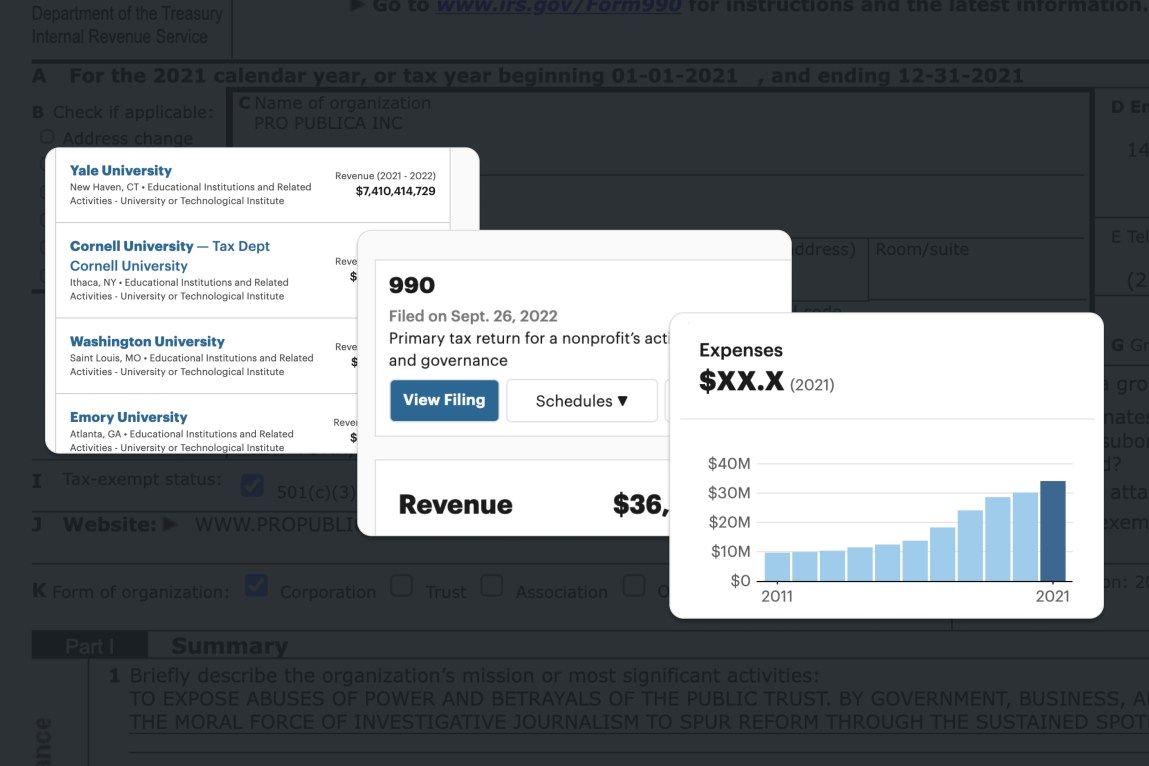
Task: Click the first 2011 expenses bar
Action: tap(777, 566)
